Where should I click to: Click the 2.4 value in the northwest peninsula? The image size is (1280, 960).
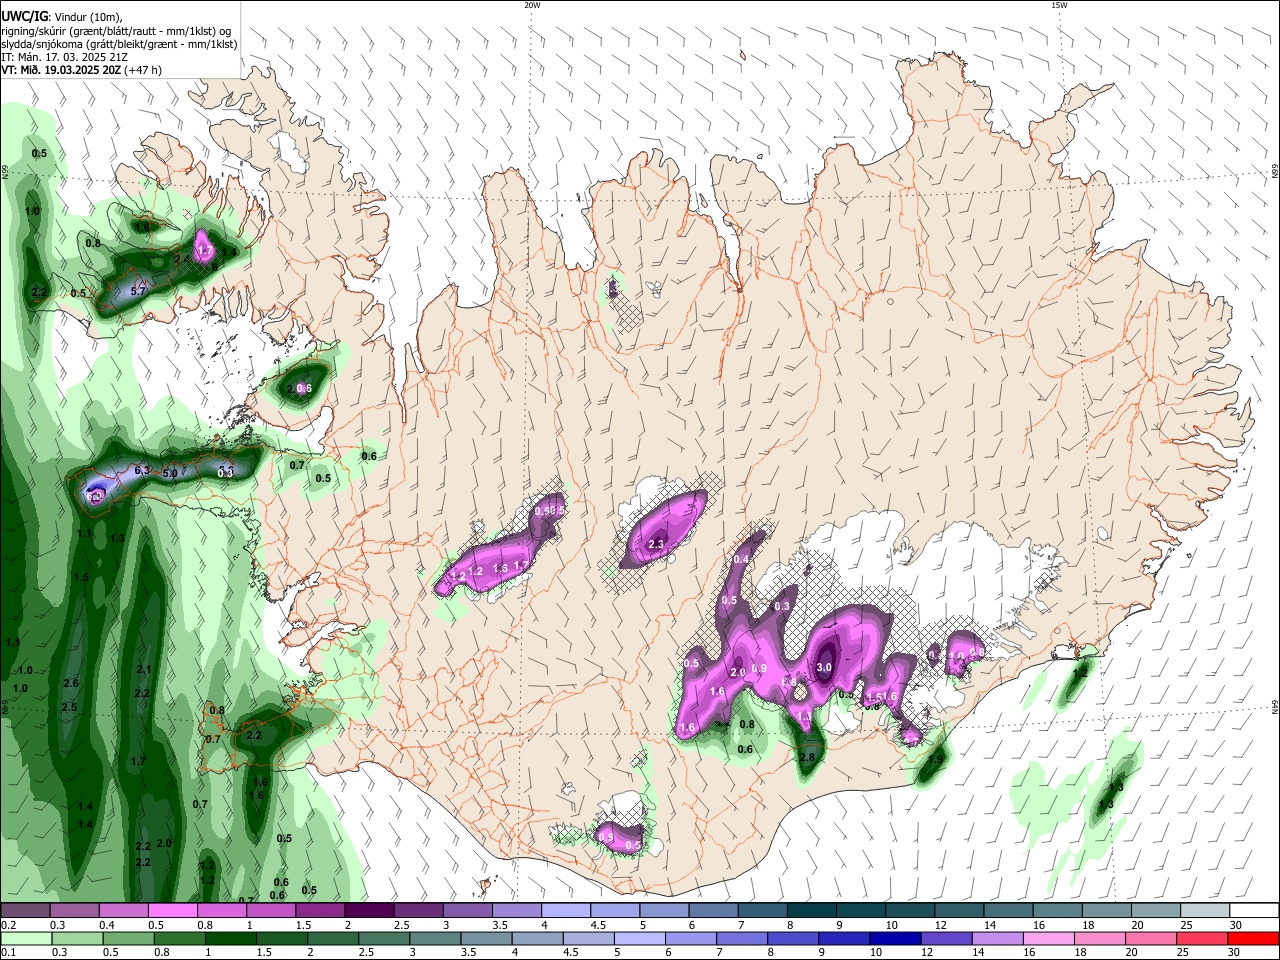pos(182,259)
